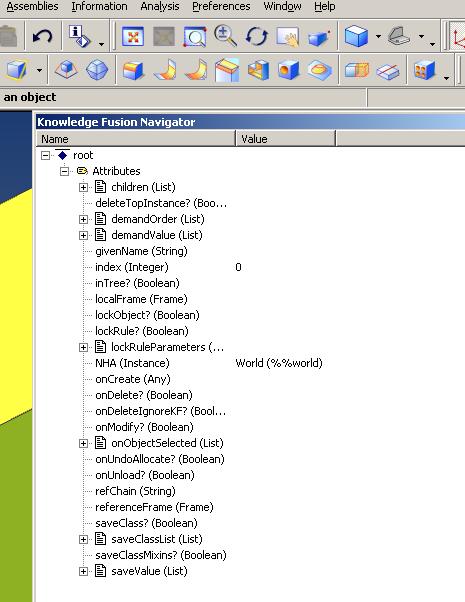Select inTree? (Boolean) row
Viewport: 465px width, 602px height.
coord(137,283)
